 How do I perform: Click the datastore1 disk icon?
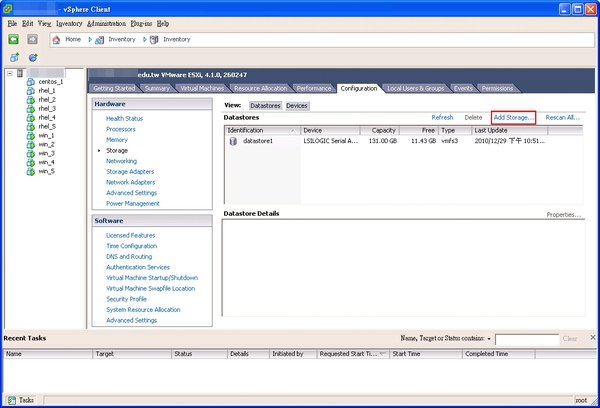[233, 141]
